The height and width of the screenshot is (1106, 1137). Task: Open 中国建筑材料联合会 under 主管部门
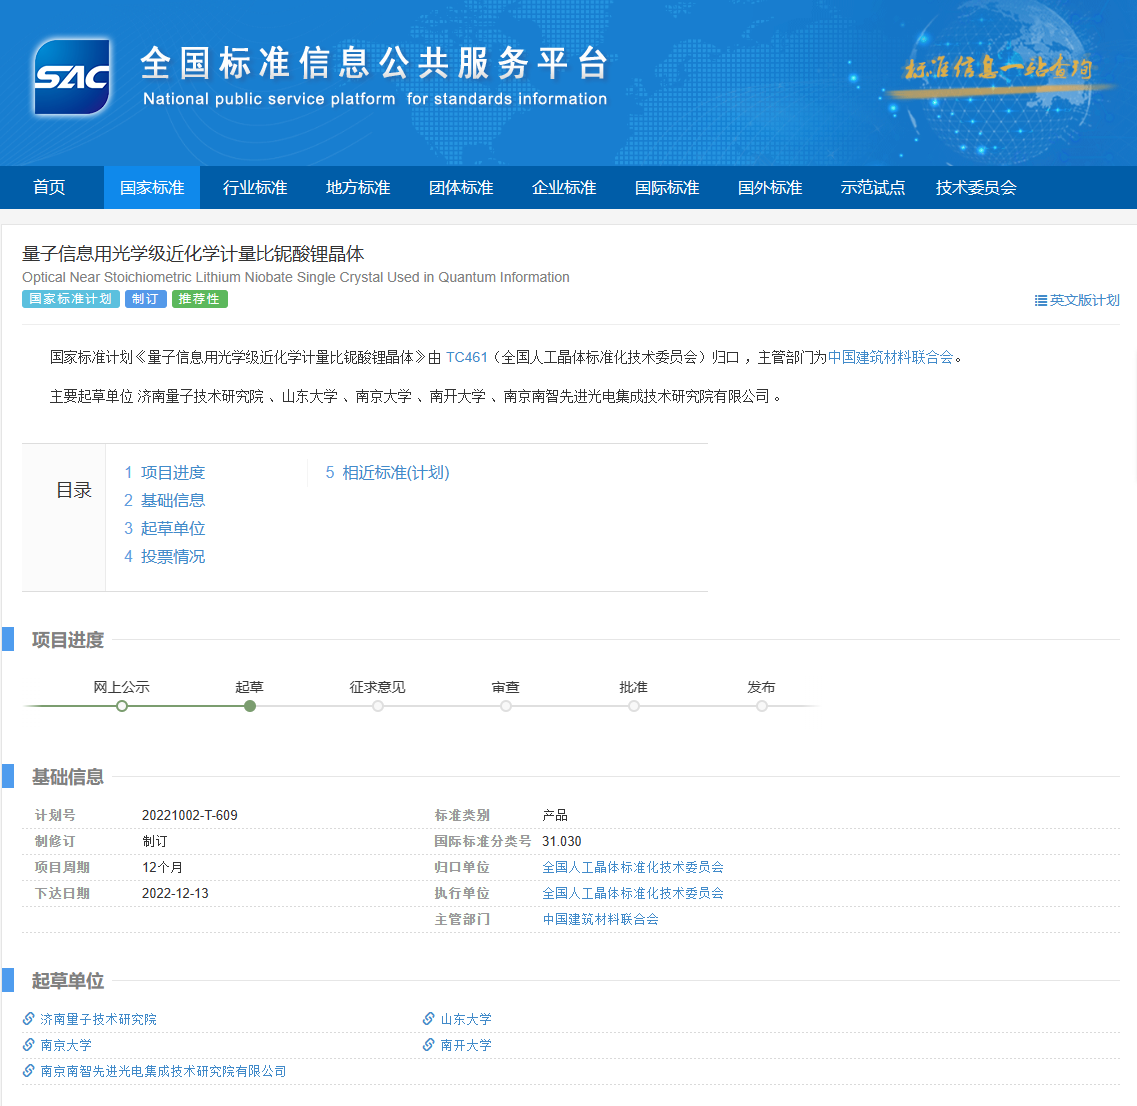click(600, 919)
